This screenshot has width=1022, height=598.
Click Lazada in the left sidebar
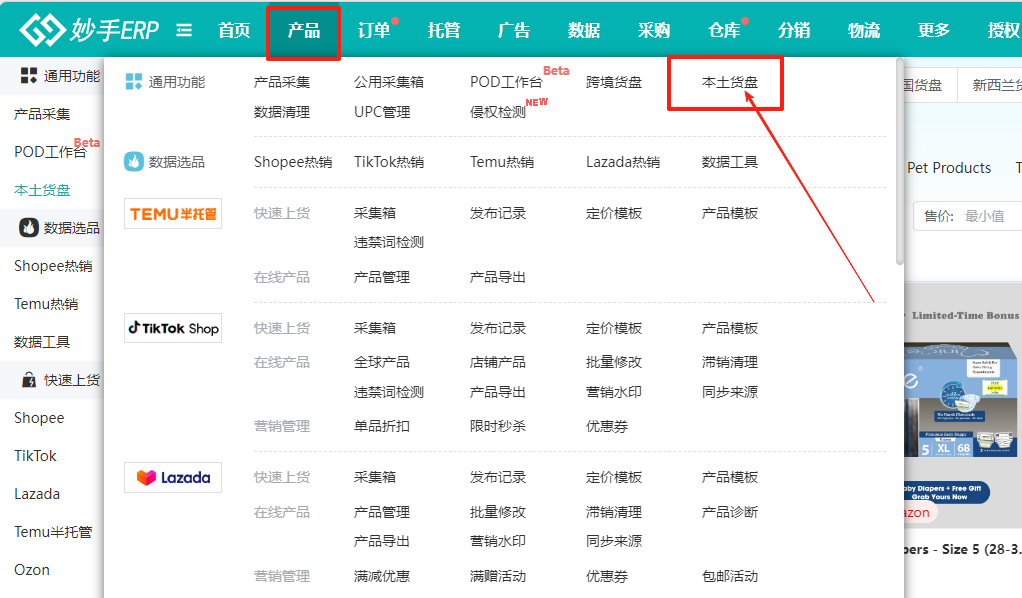click(x=37, y=494)
